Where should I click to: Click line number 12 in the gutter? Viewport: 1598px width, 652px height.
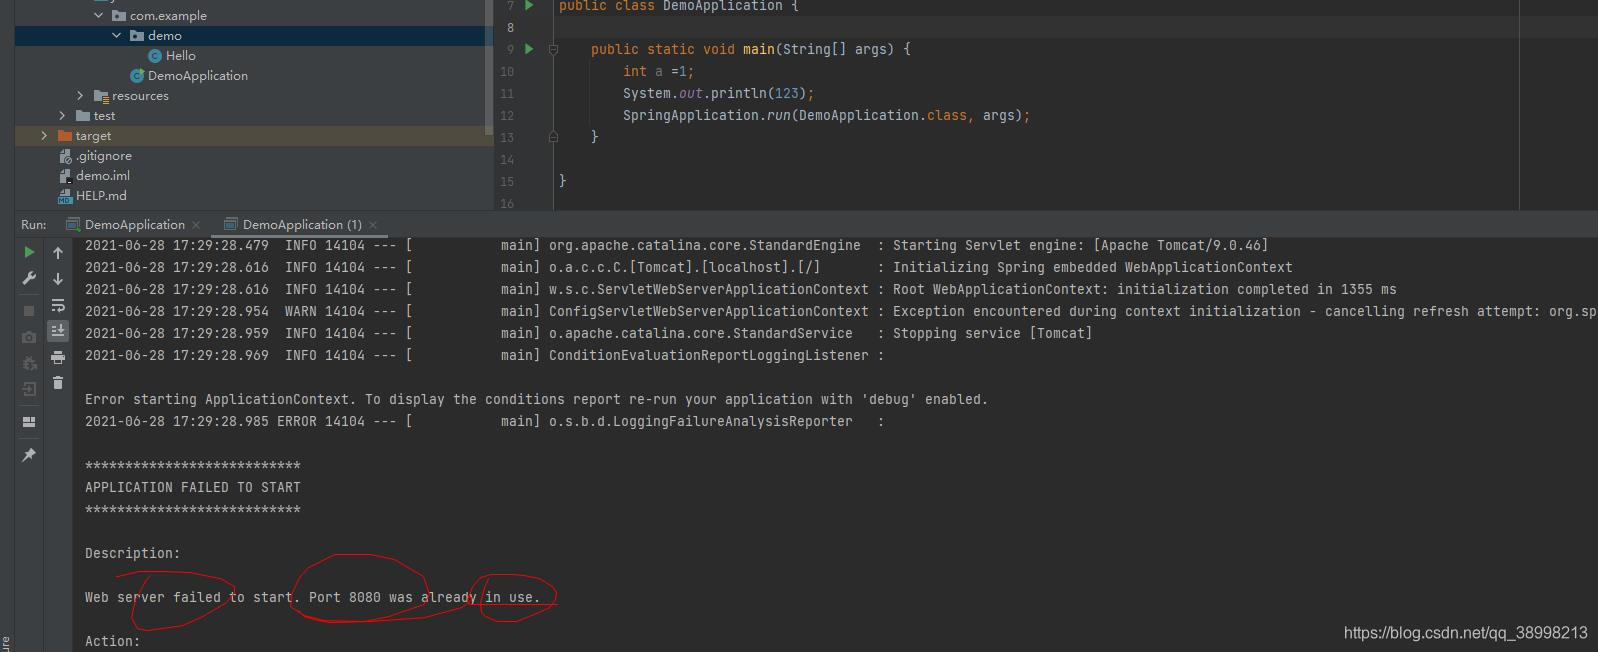pyautogui.click(x=507, y=116)
